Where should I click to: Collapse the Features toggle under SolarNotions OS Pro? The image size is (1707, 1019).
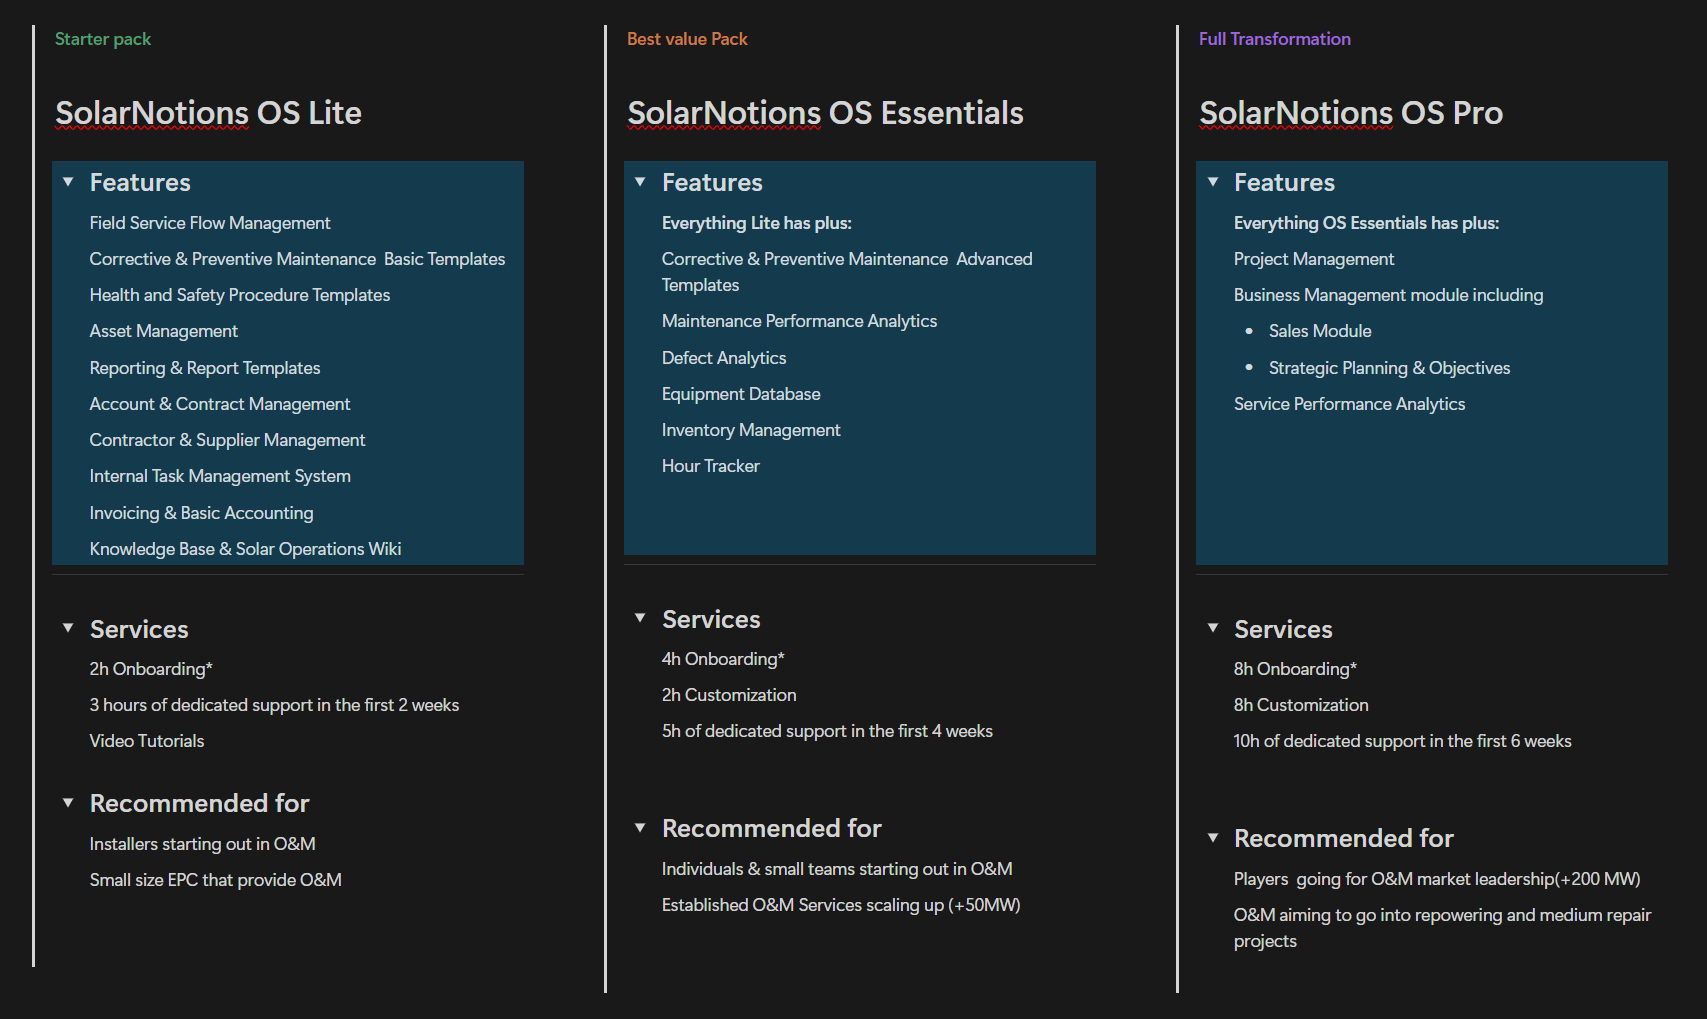(x=1212, y=182)
